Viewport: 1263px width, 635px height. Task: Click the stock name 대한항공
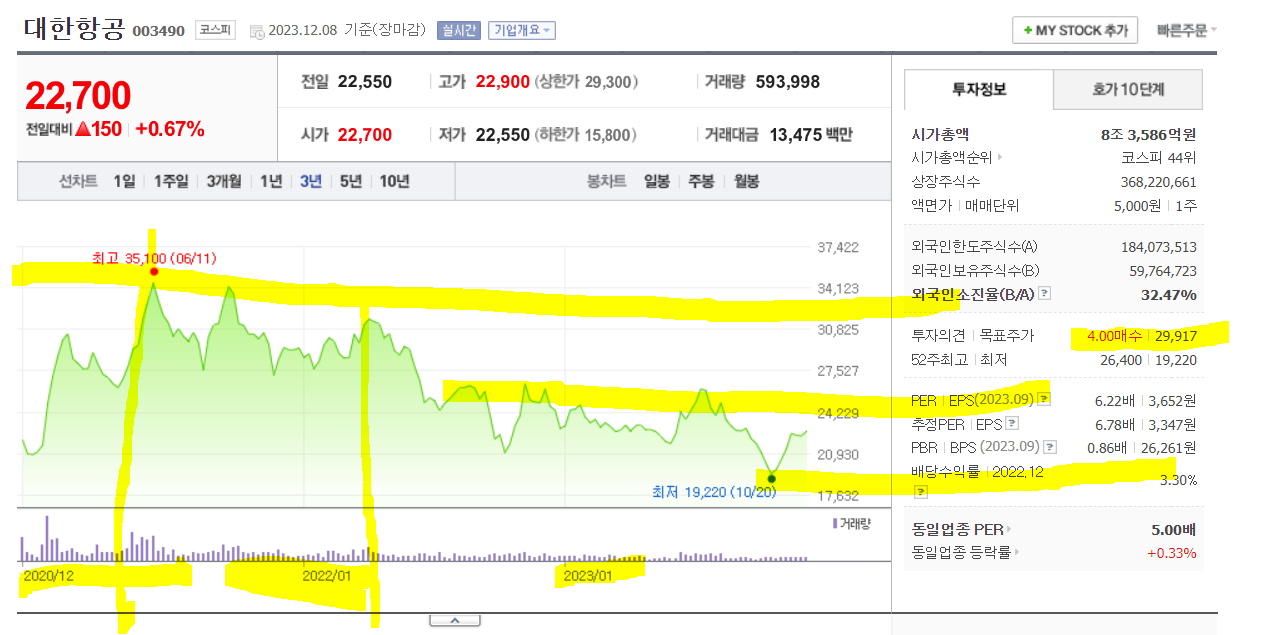point(75,29)
